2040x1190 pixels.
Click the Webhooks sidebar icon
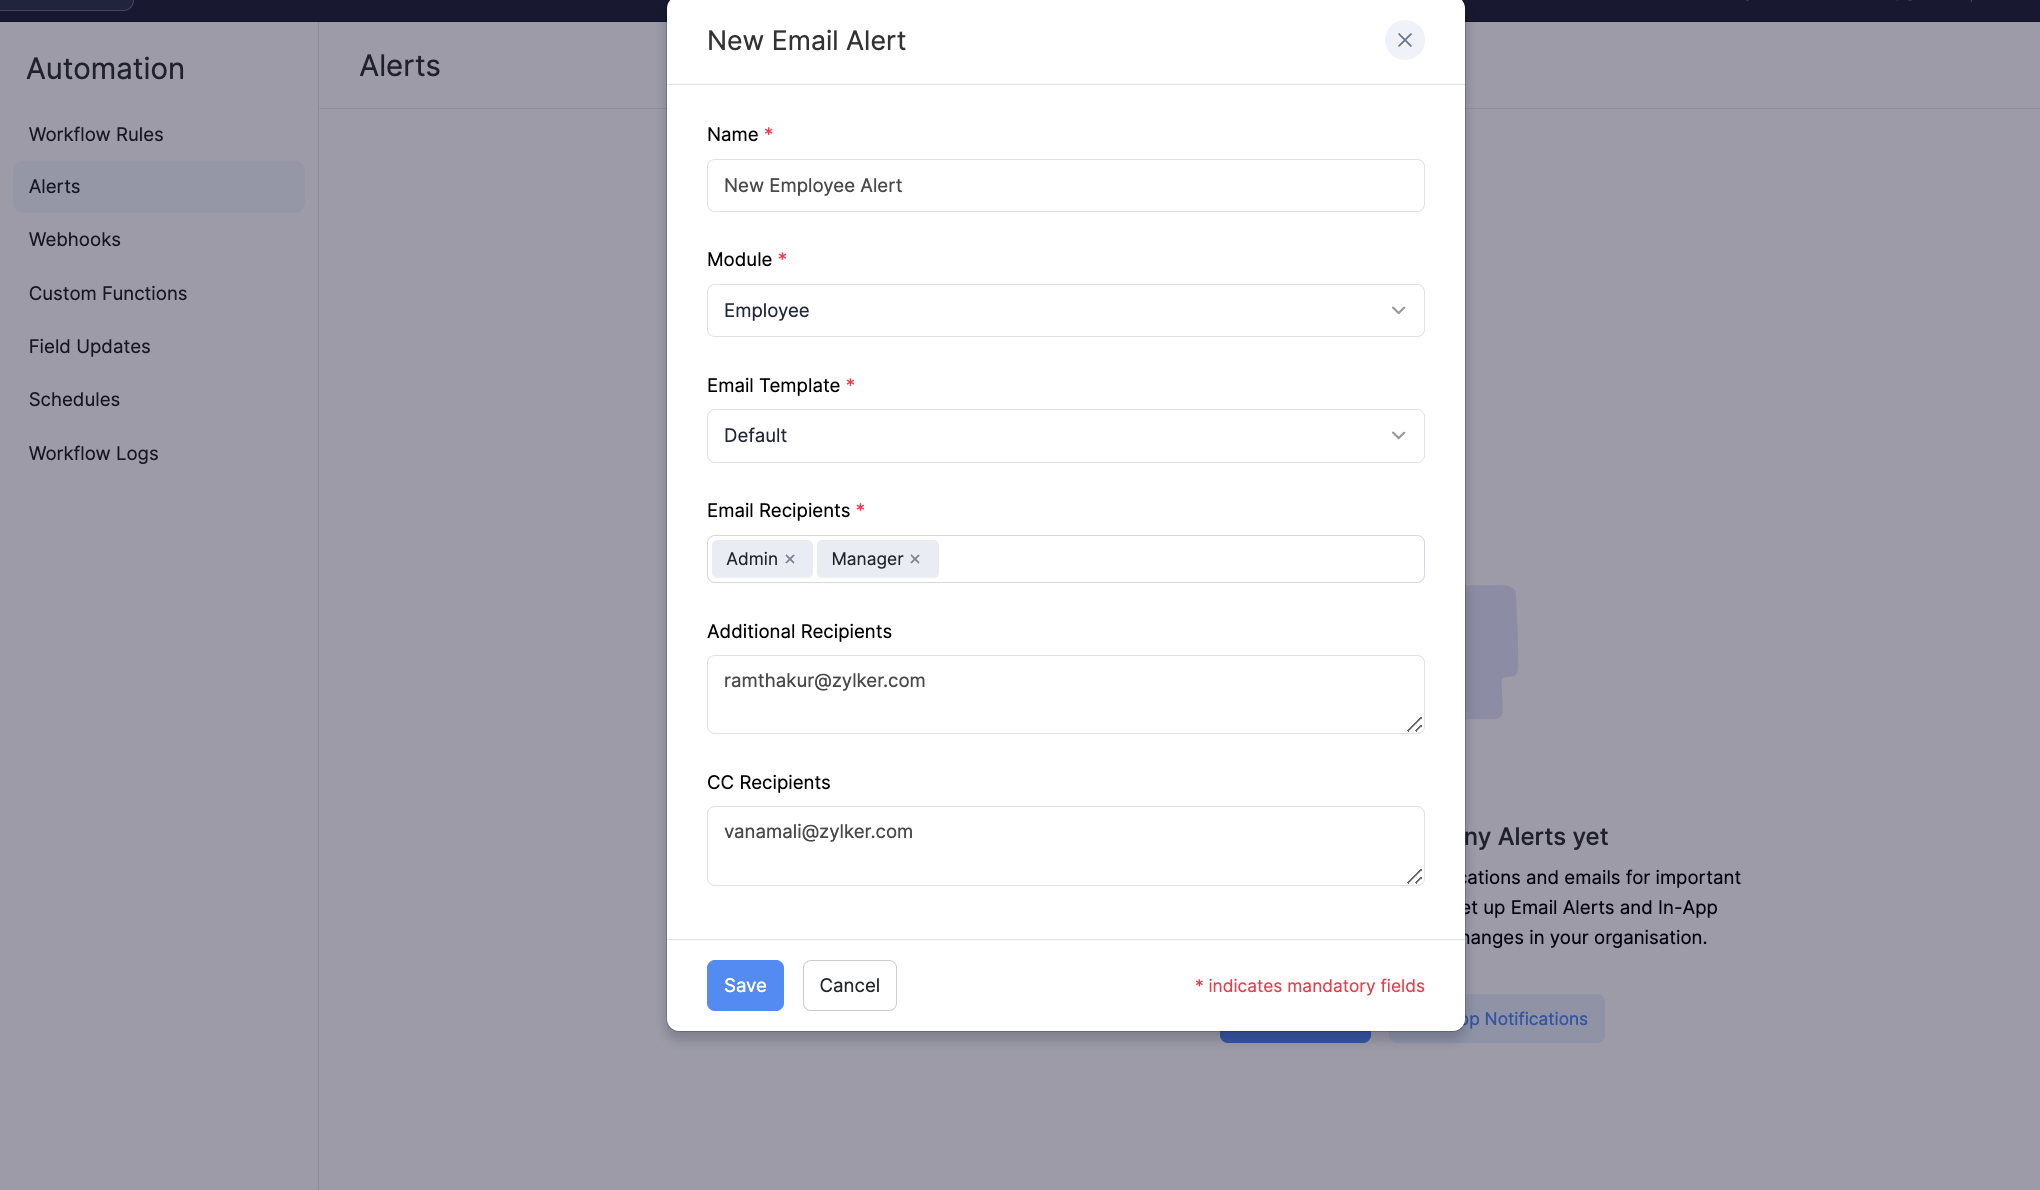click(x=74, y=239)
